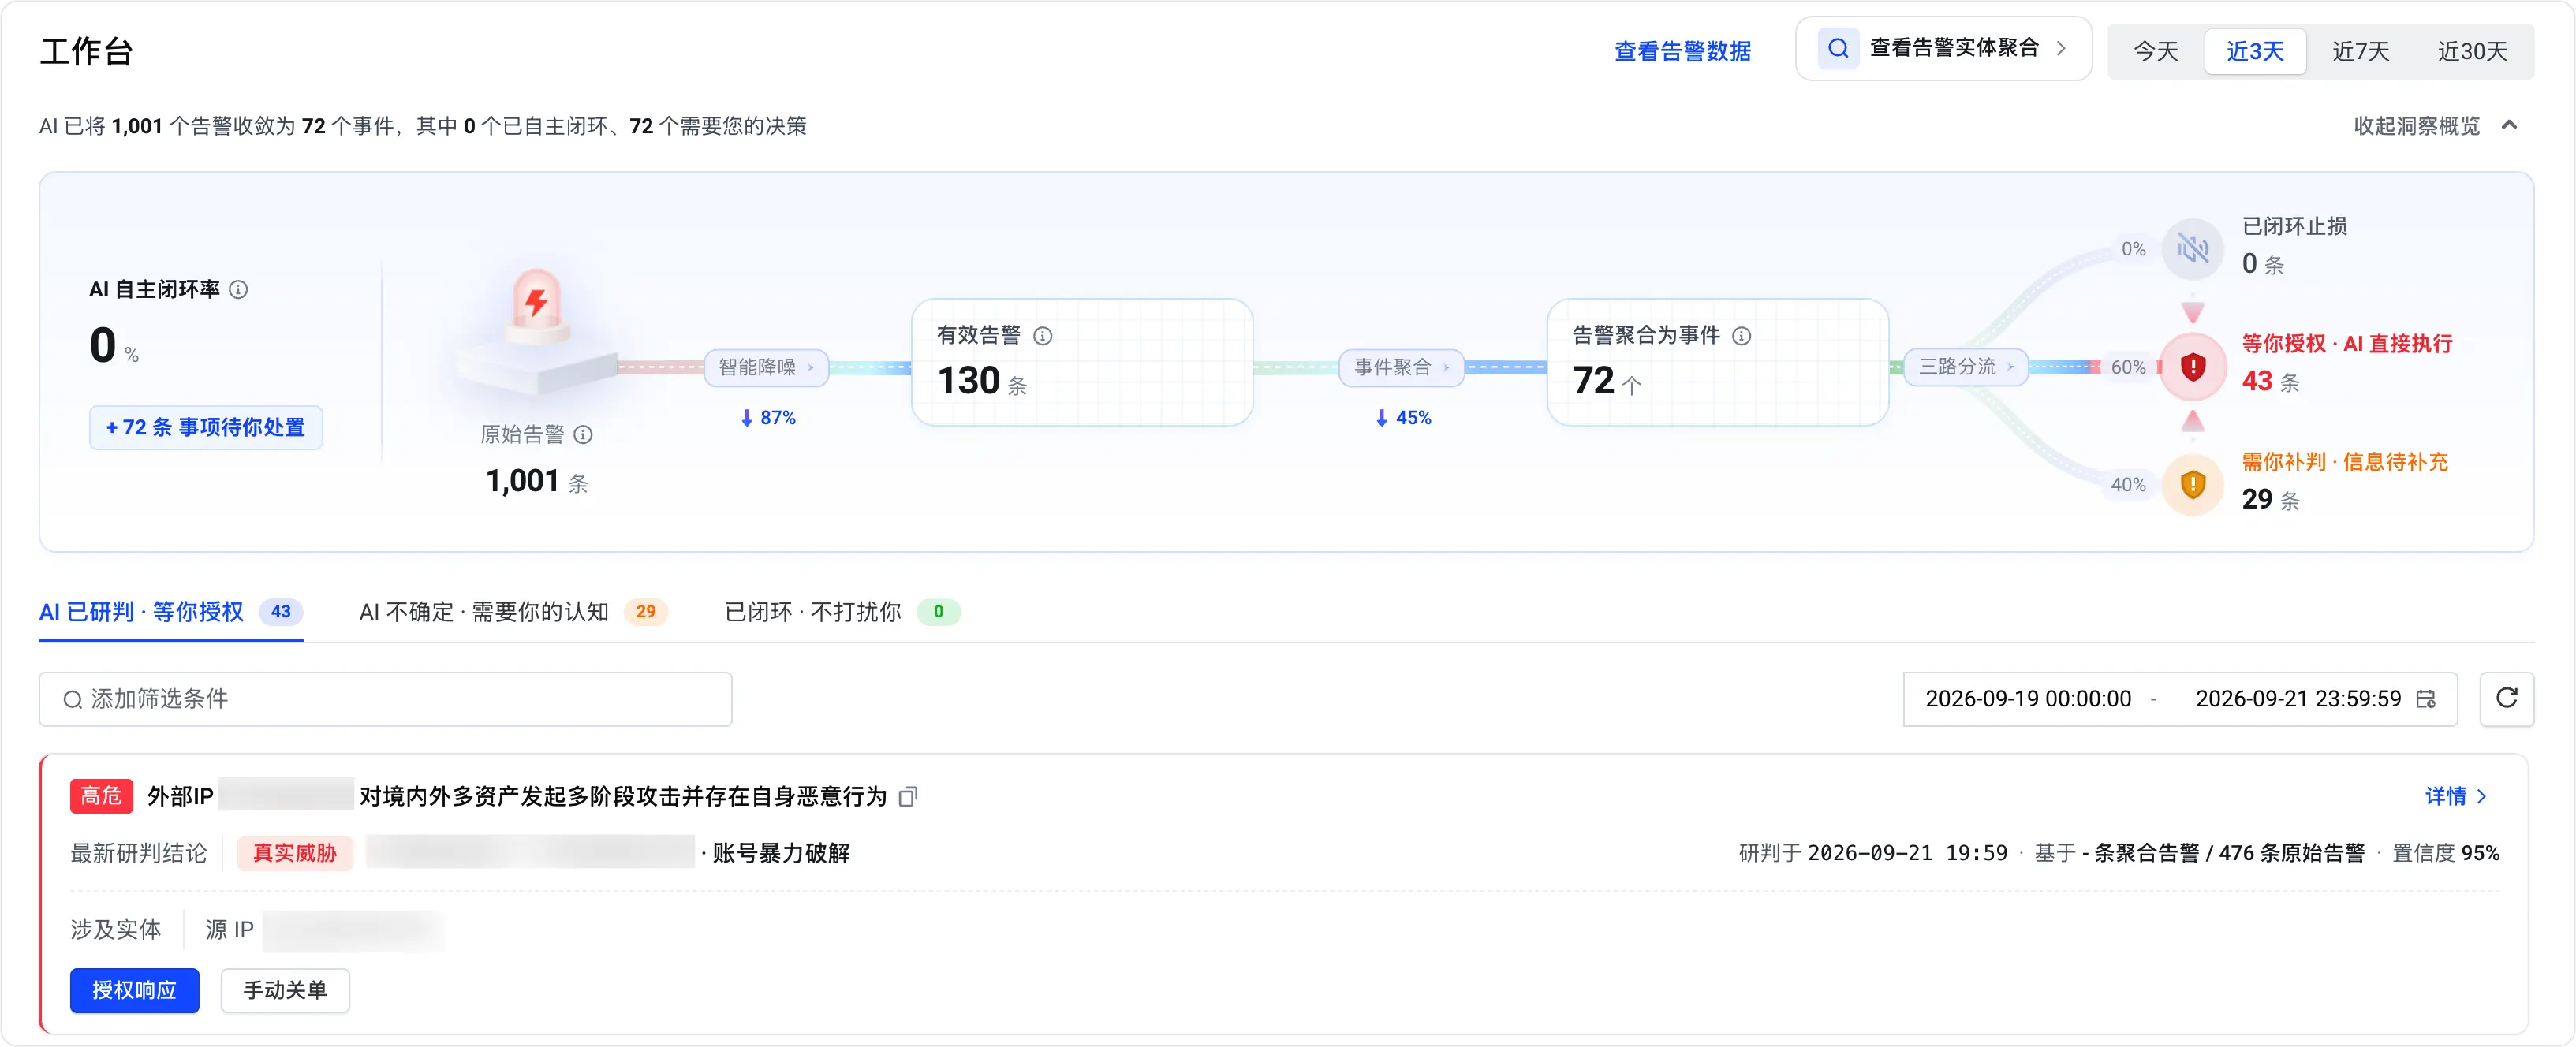2576x1047 pixels.
Task: Expand the 智能降噪 stage chip
Action: click(x=766, y=367)
